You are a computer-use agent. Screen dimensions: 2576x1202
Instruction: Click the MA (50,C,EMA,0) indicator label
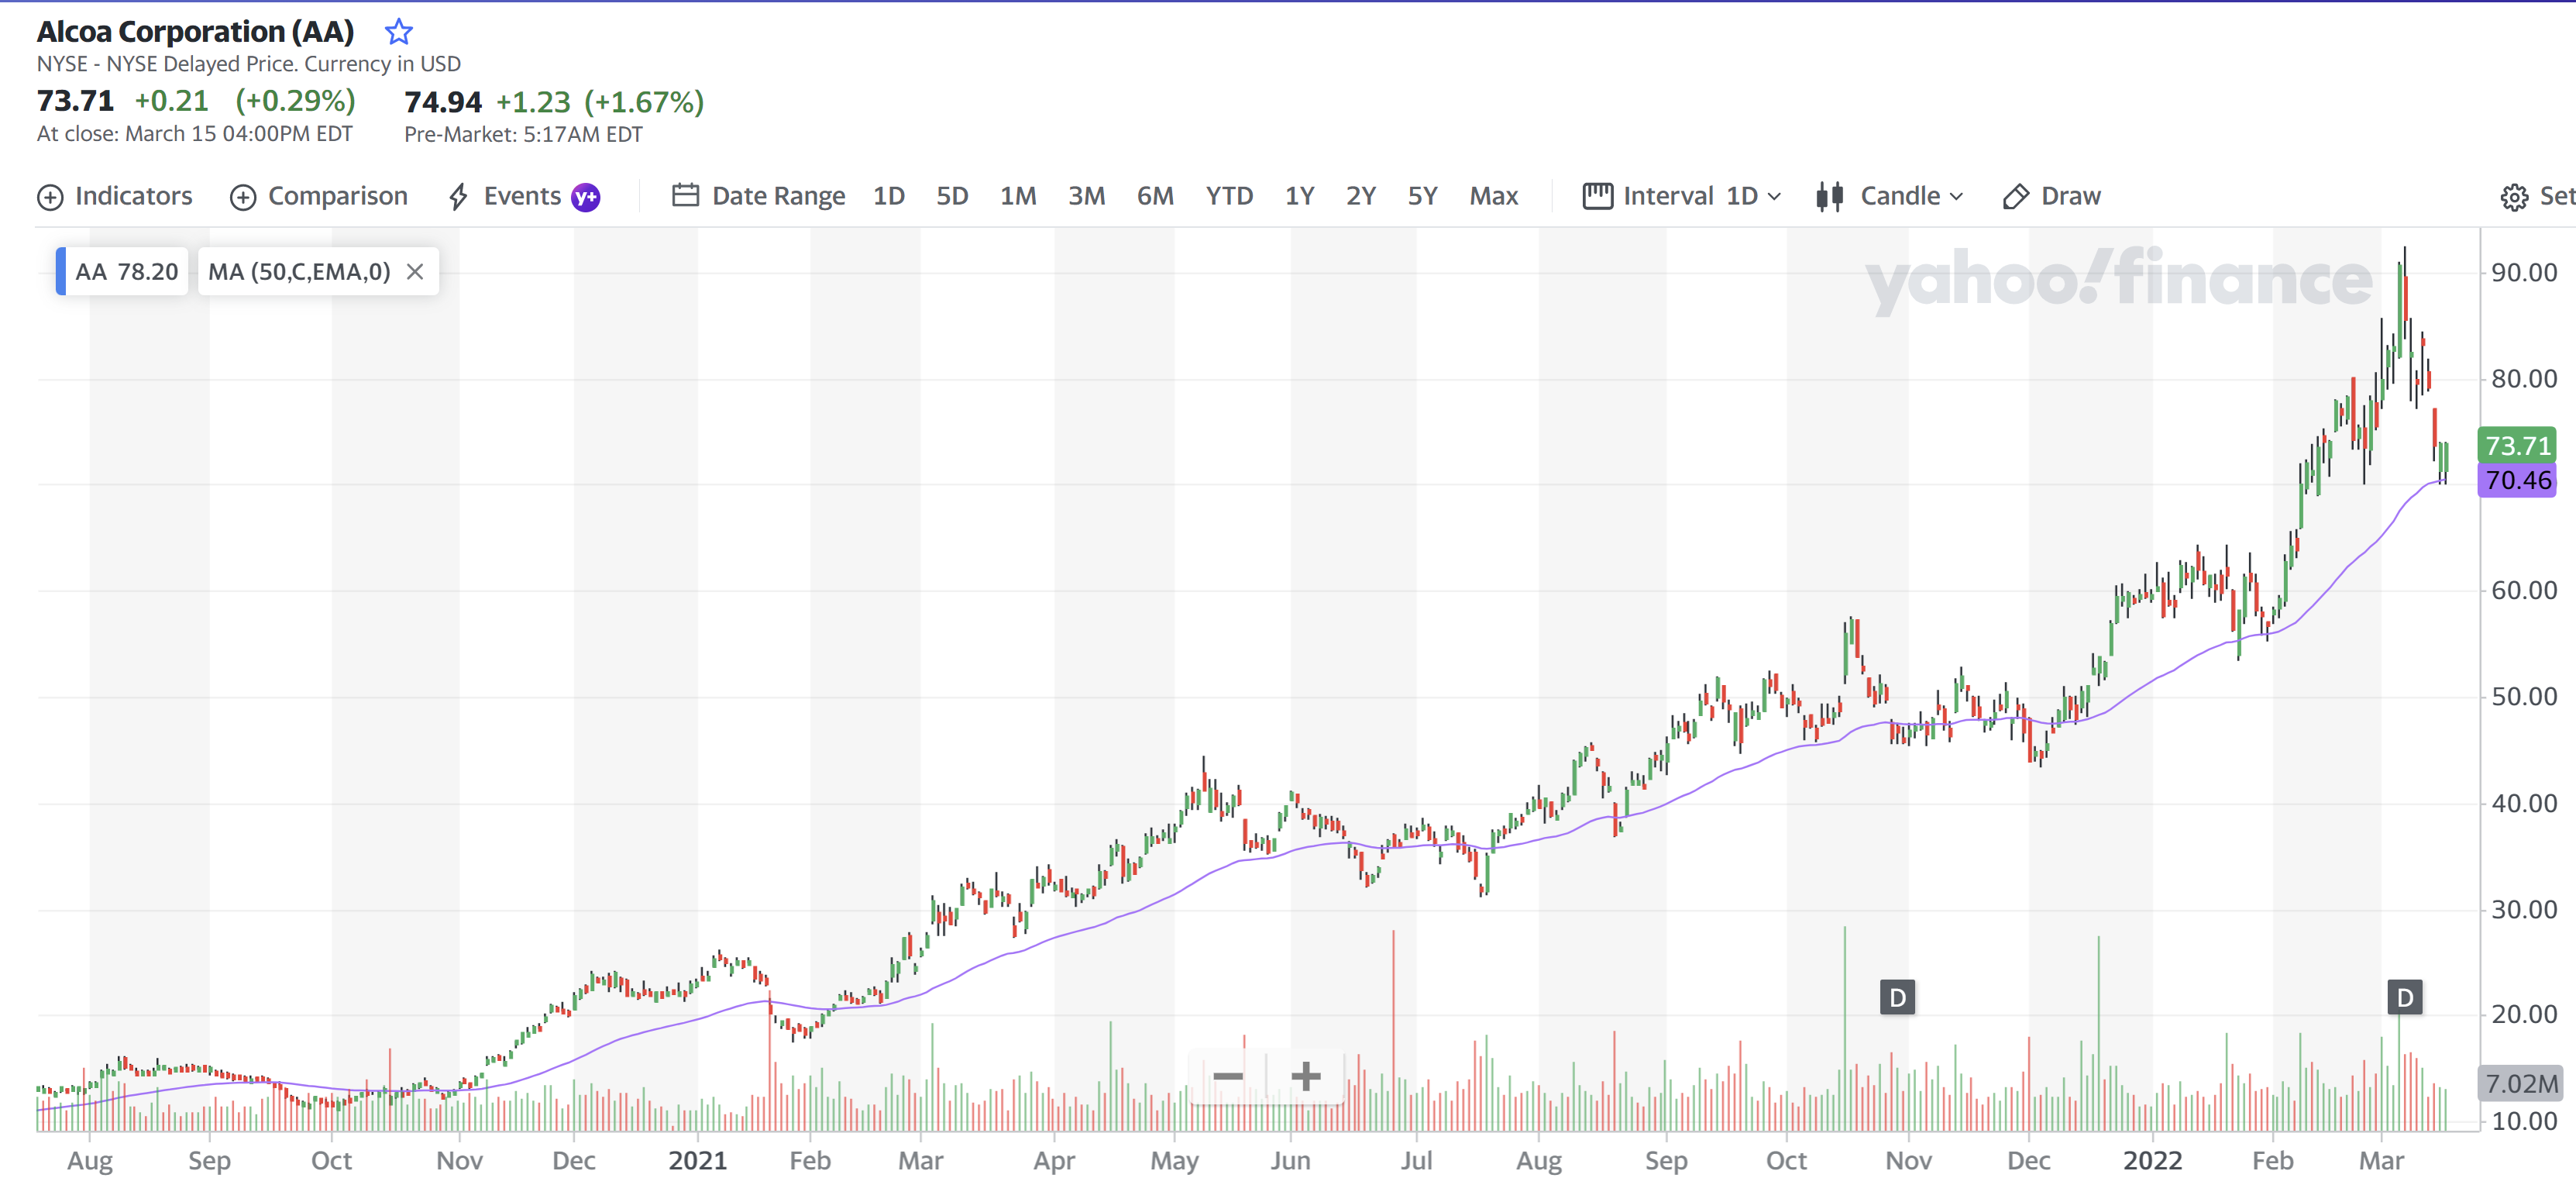pyautogui.click(x=299, y=272)
